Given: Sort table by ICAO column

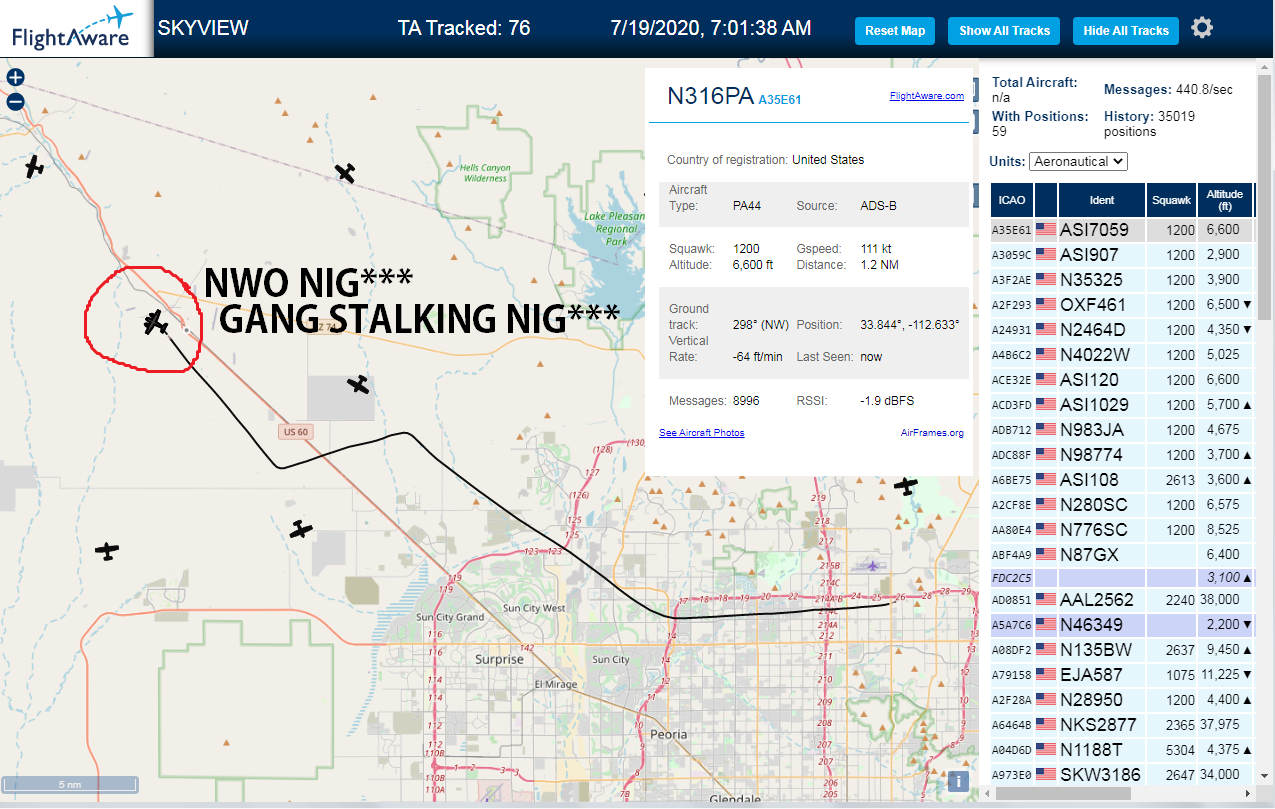Looking at the screenshot, I should click(x=1012, y=200).
